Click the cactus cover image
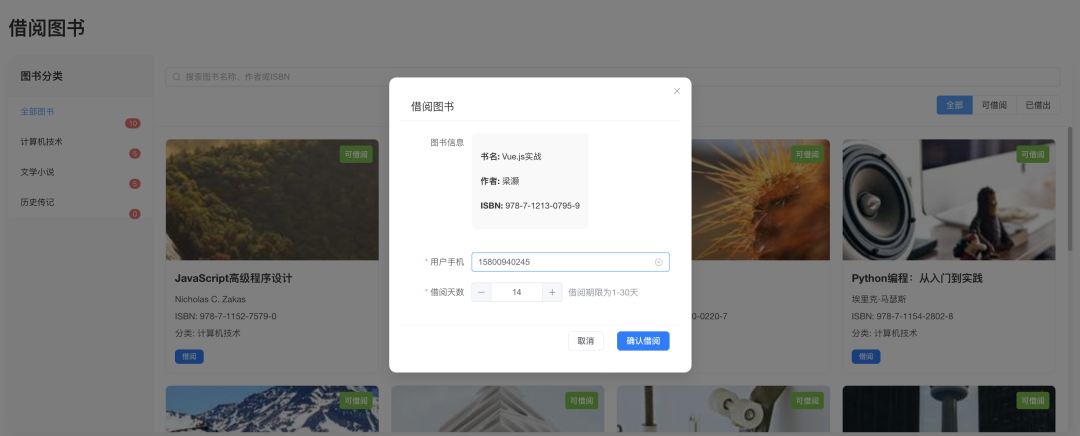Image resolution: width=1080 pixels, height=436 pixels. (760, 200)
